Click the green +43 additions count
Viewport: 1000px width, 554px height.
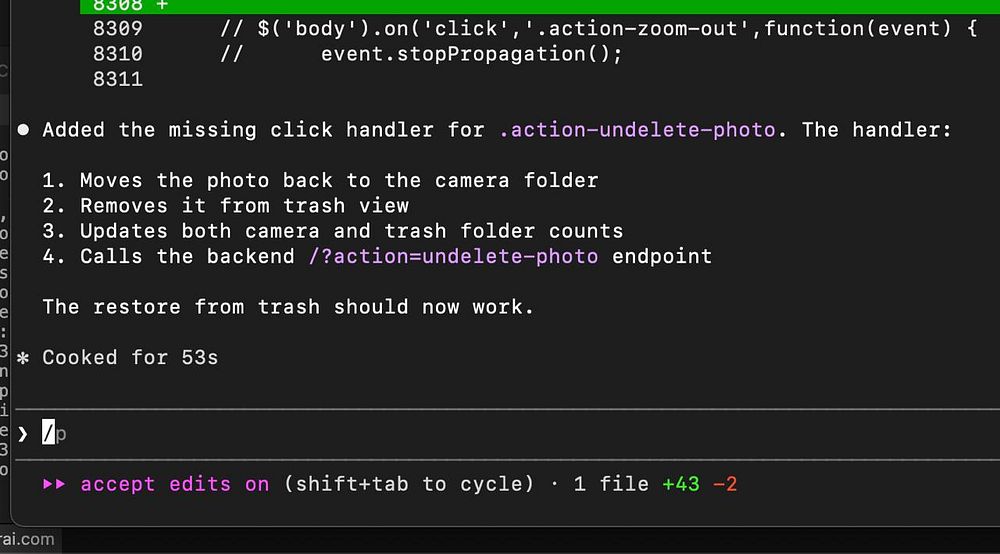tap(681, 484)
